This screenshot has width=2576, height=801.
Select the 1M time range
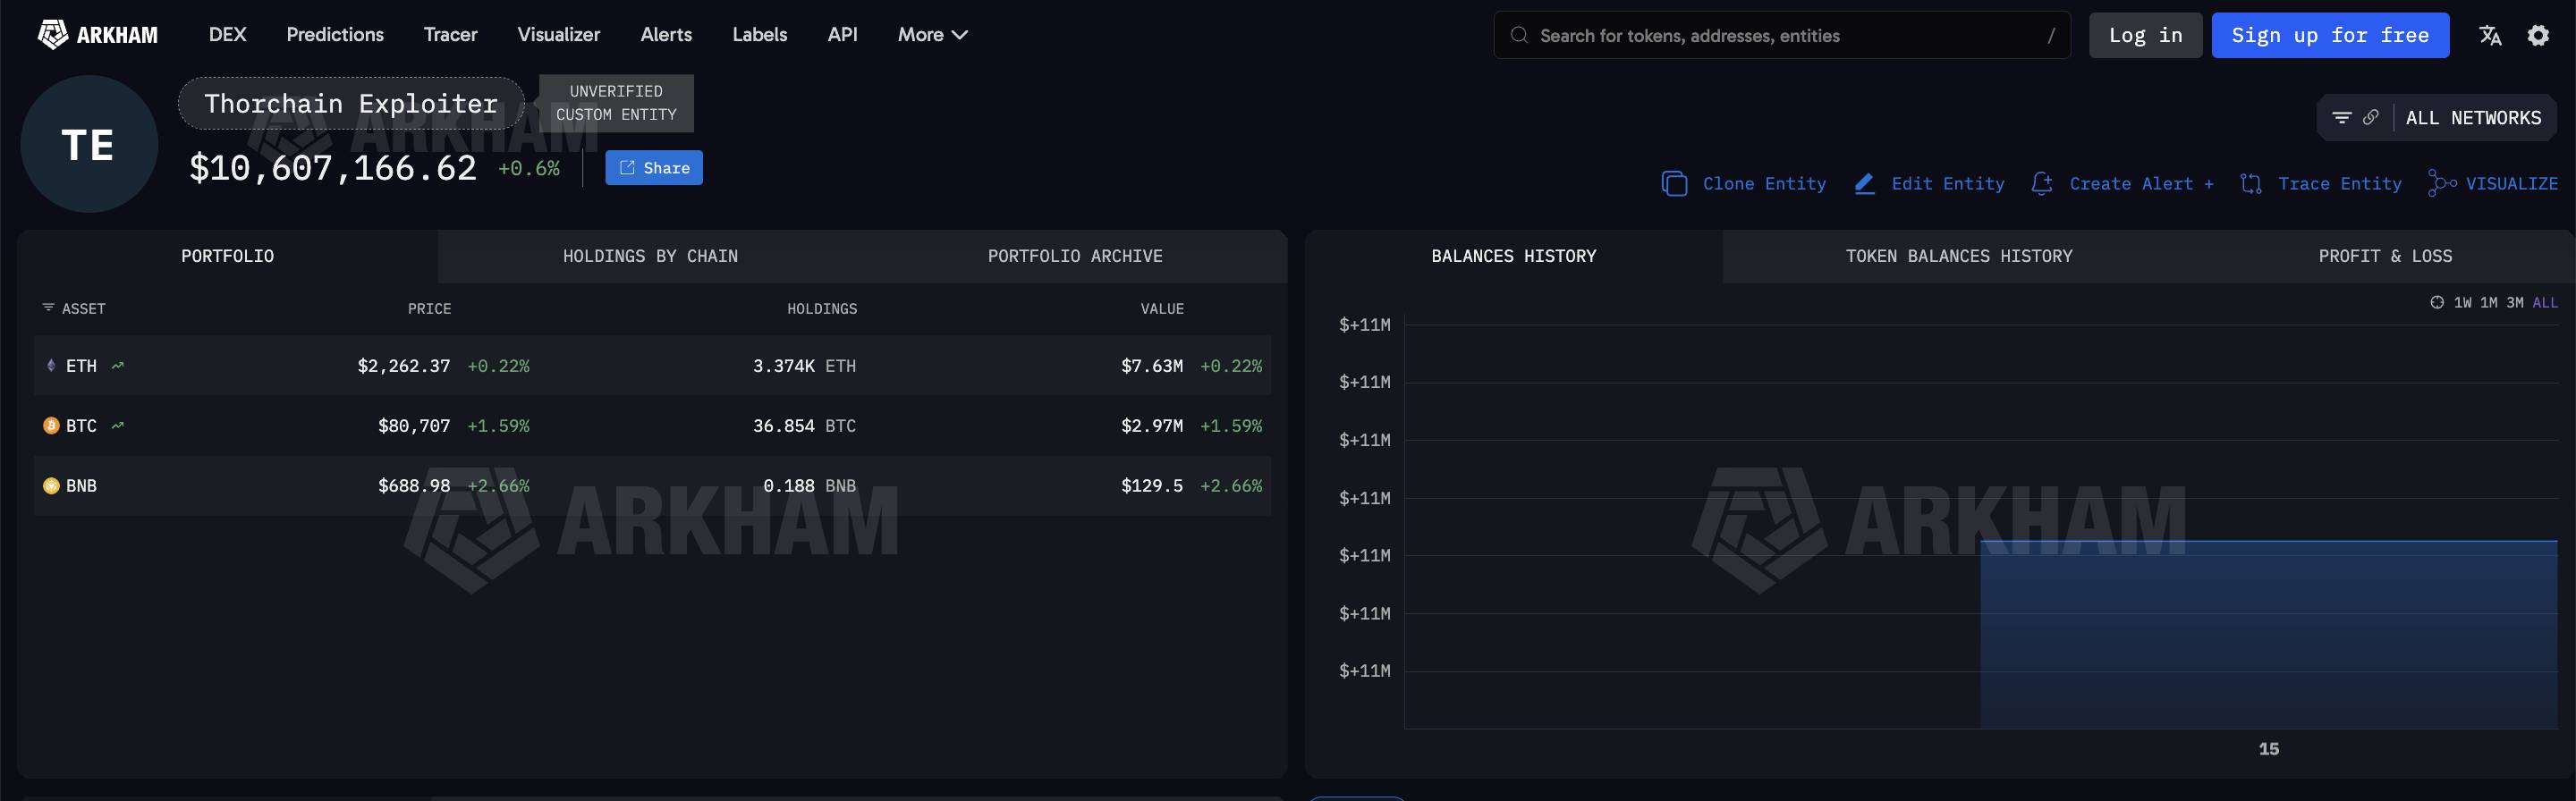(x=2488, y=303)
